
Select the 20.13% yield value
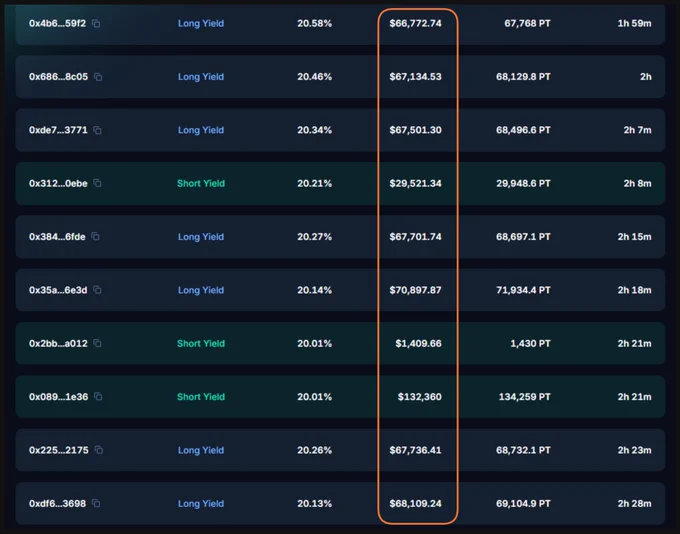(314, 504)
